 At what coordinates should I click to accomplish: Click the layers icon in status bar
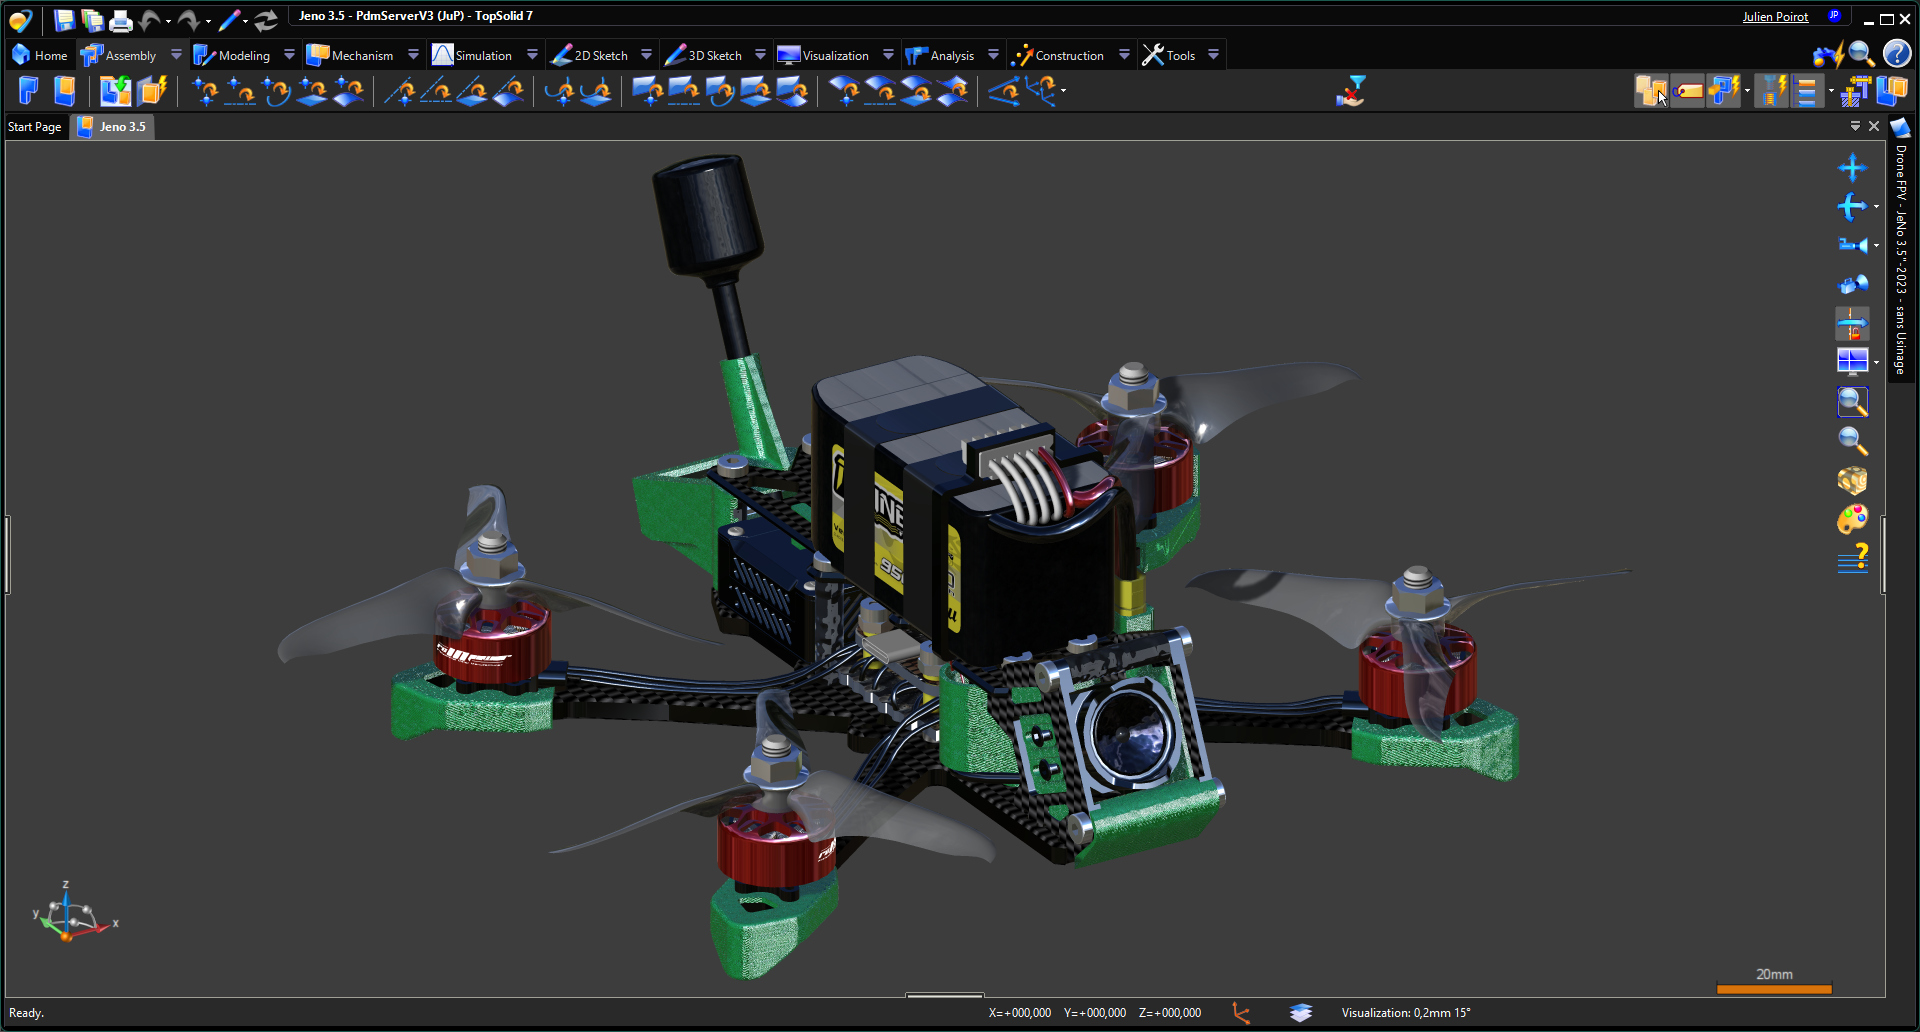click(1300, 1013)
